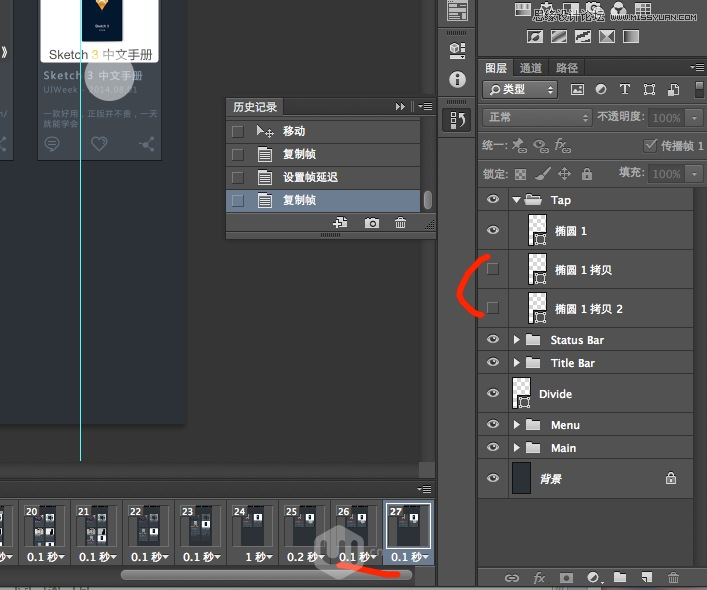Create new document from current state icon
The height and width of the screenshot is (590, 707).
click(x=340, y=222)
